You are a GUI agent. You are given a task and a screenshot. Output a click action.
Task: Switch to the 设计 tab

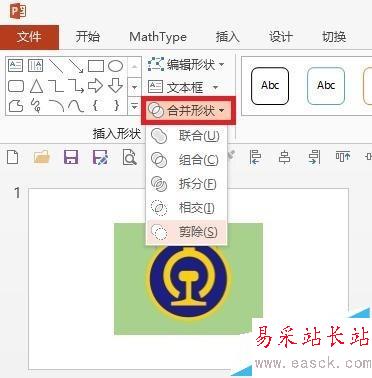(280, 36)
